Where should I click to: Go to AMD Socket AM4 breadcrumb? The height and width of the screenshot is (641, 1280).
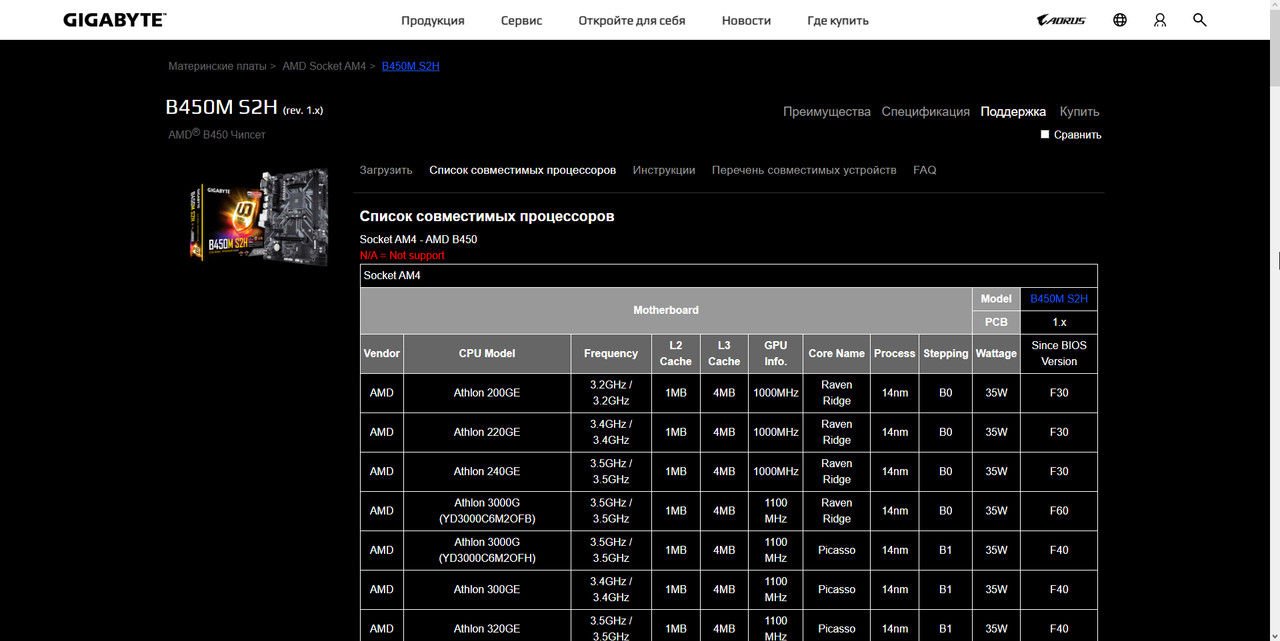324,66
